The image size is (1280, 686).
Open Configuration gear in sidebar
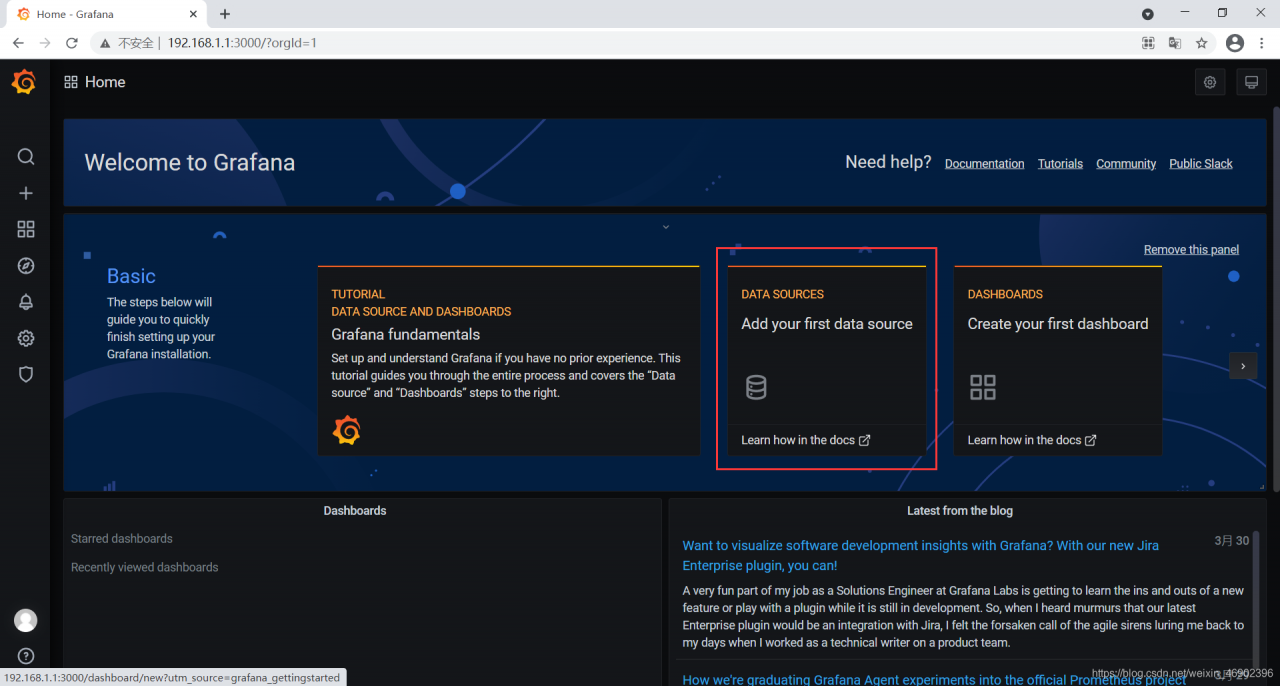tap(26, 338)
